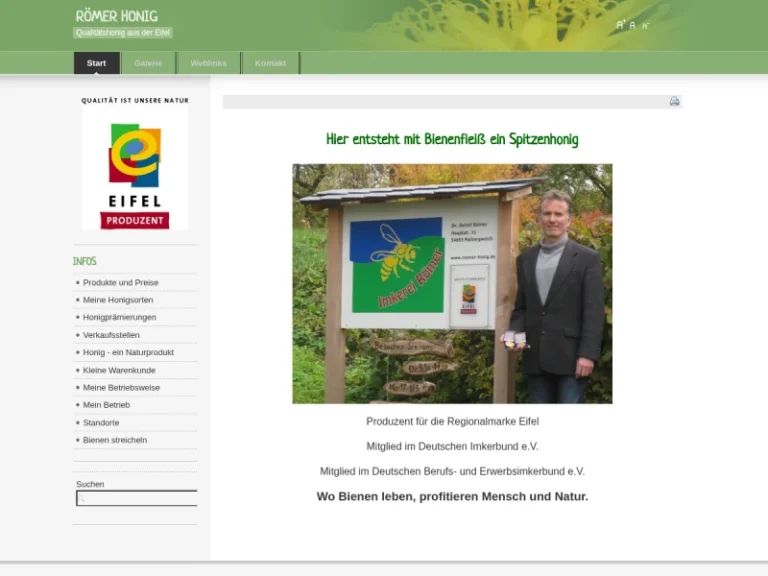Image resolution: width=768 pixels, height=576 pixels.
Task: Open Honig - ein Naturprodukt link
Action: 128,353
